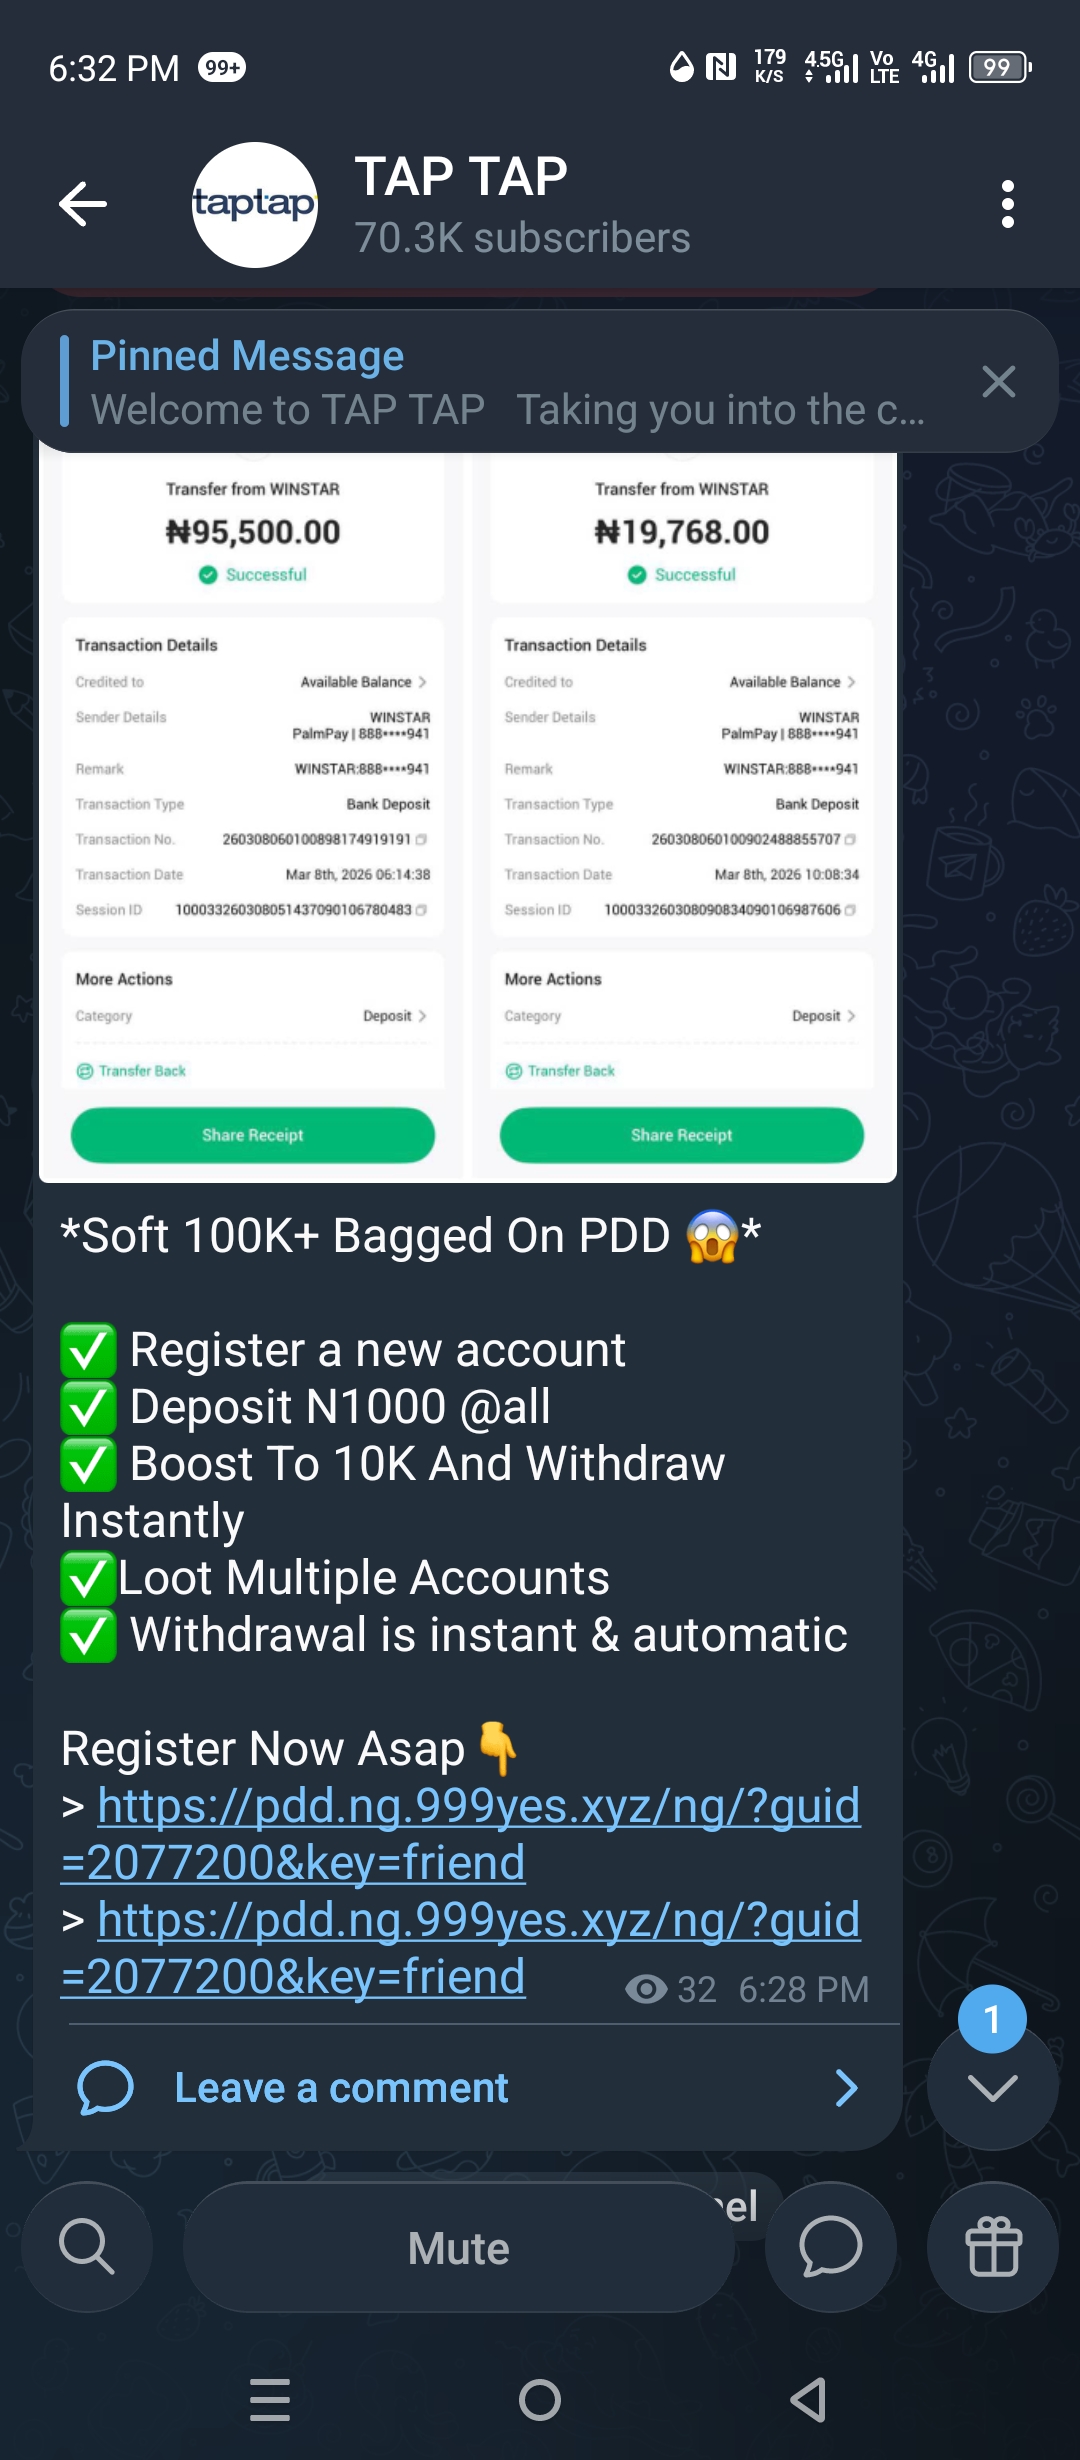View the ₦95,500.00 receipt image

tap(253, 815)
